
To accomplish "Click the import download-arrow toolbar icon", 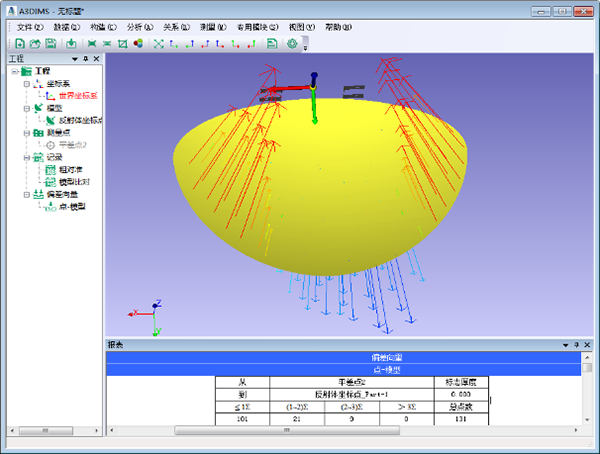I will pyautogui.click(x=71, y=44).
